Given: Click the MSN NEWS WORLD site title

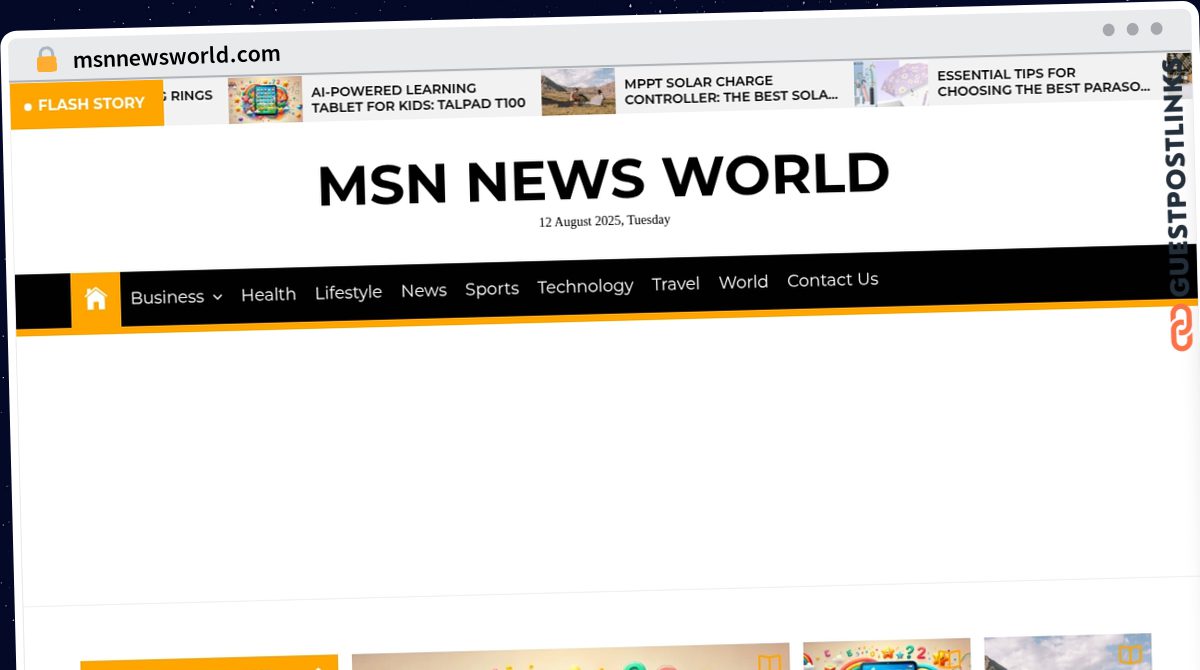Looking at the screenshot, I should [x=603, y=178].
